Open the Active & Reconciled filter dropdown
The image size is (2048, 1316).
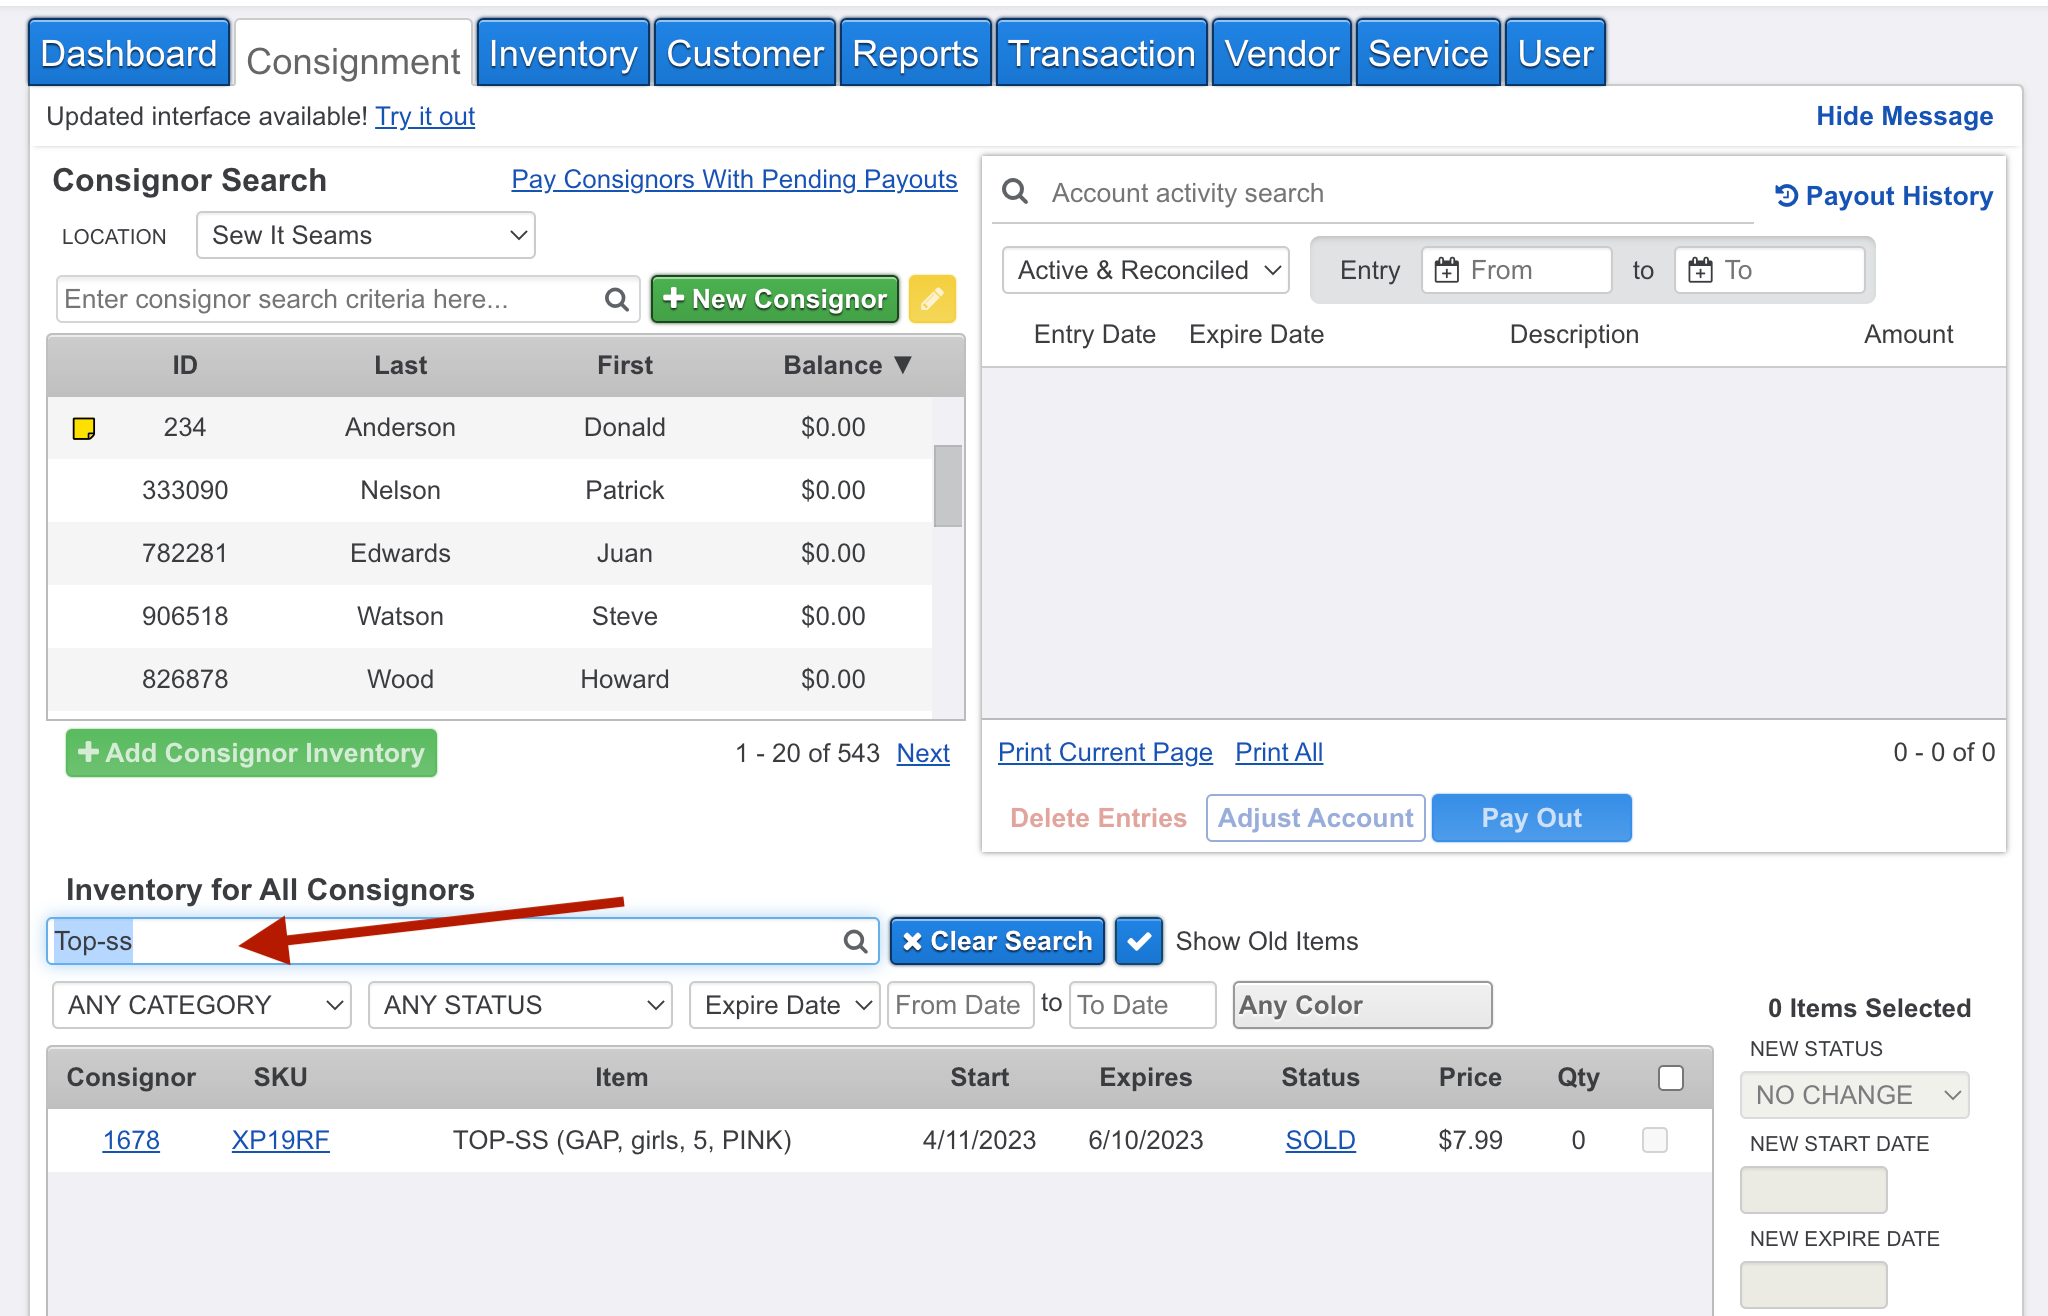tap(1146, 270)
